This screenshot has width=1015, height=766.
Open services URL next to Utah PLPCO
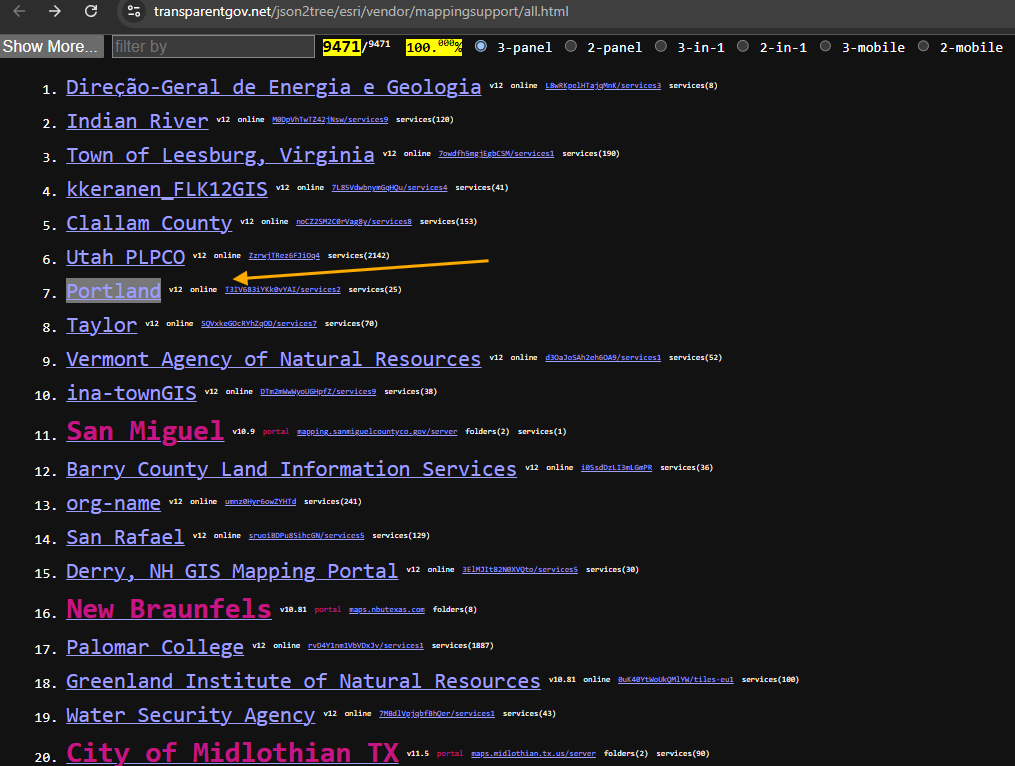point(284,256)
